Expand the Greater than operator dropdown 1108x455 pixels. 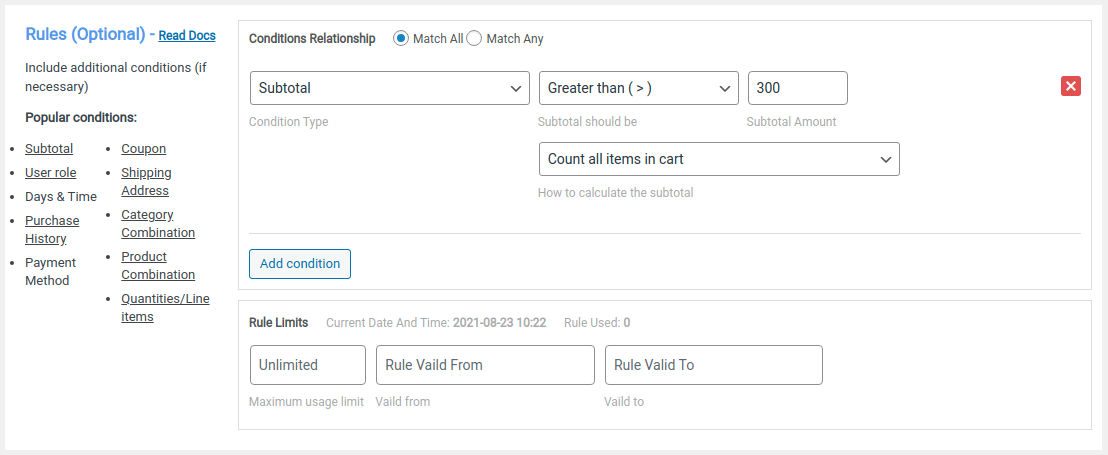(x=638, y=88)
